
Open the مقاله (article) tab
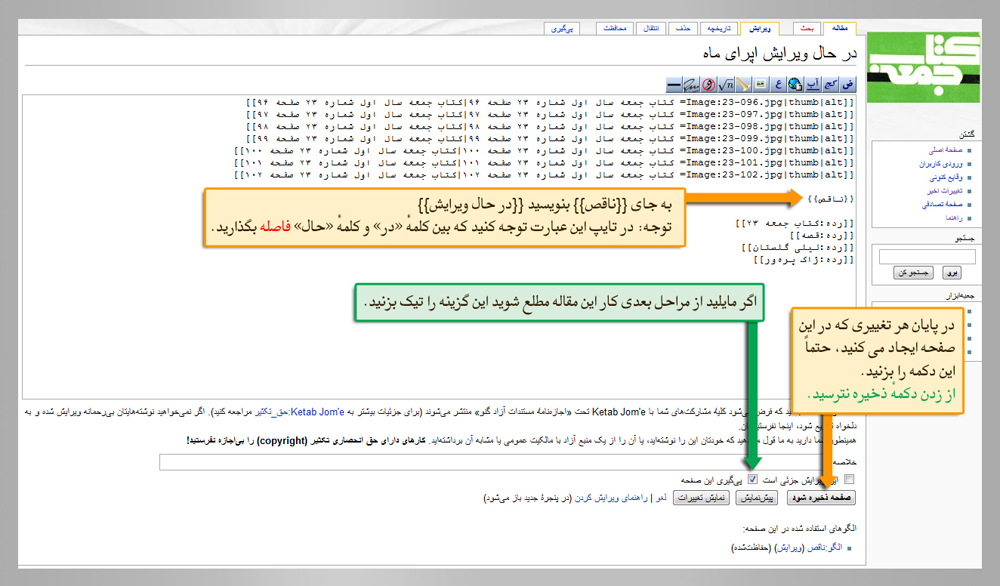[839, 29]
